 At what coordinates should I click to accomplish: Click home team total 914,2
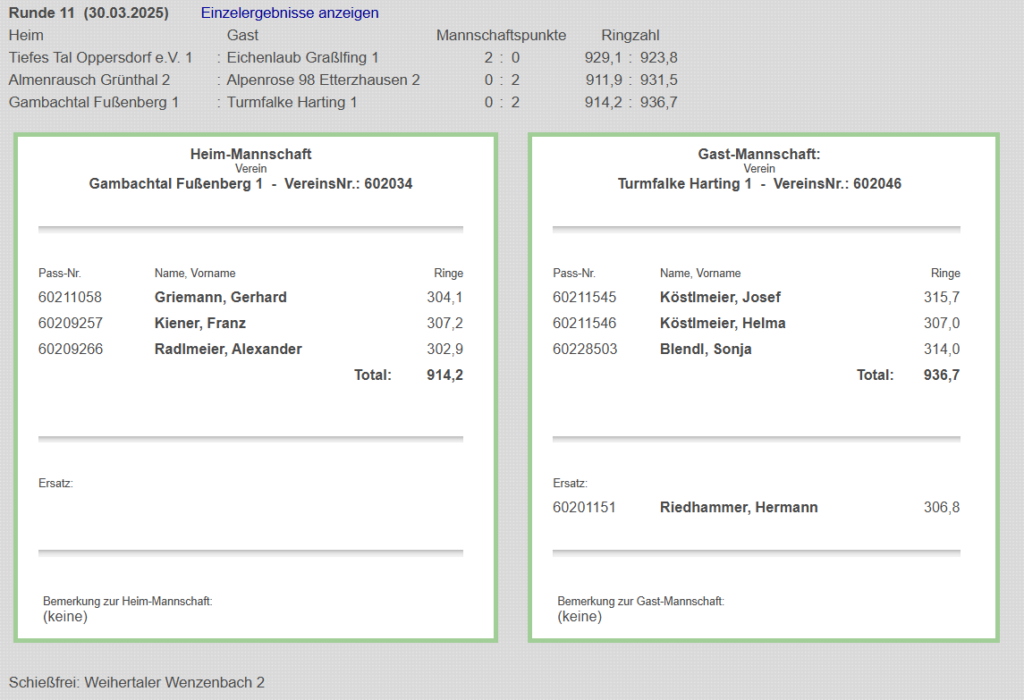tap(444, 375)
